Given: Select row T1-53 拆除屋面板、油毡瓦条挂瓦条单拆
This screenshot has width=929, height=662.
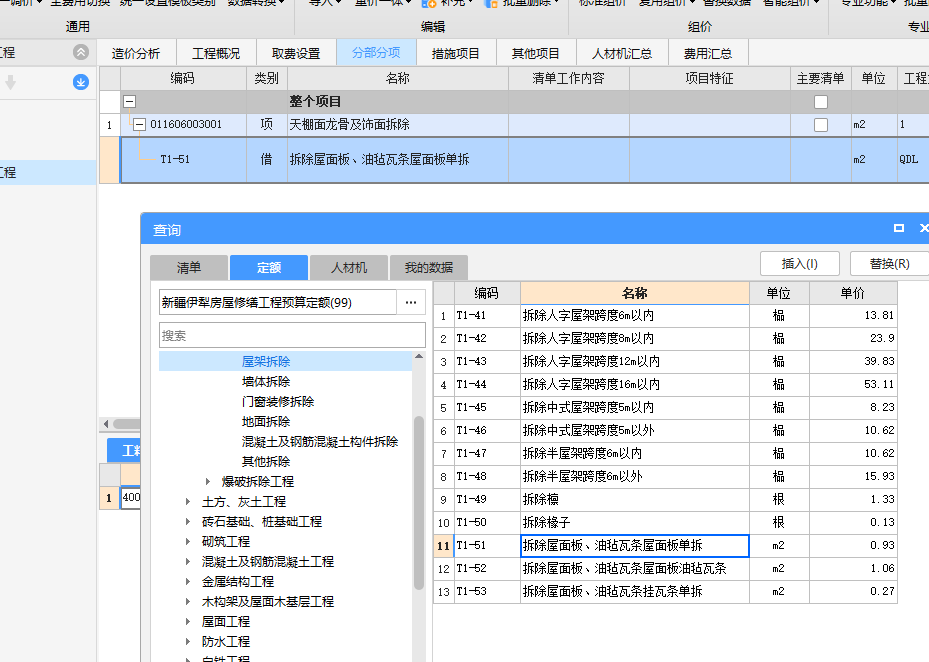Looking at the screenshot, I should pos(665,591).
